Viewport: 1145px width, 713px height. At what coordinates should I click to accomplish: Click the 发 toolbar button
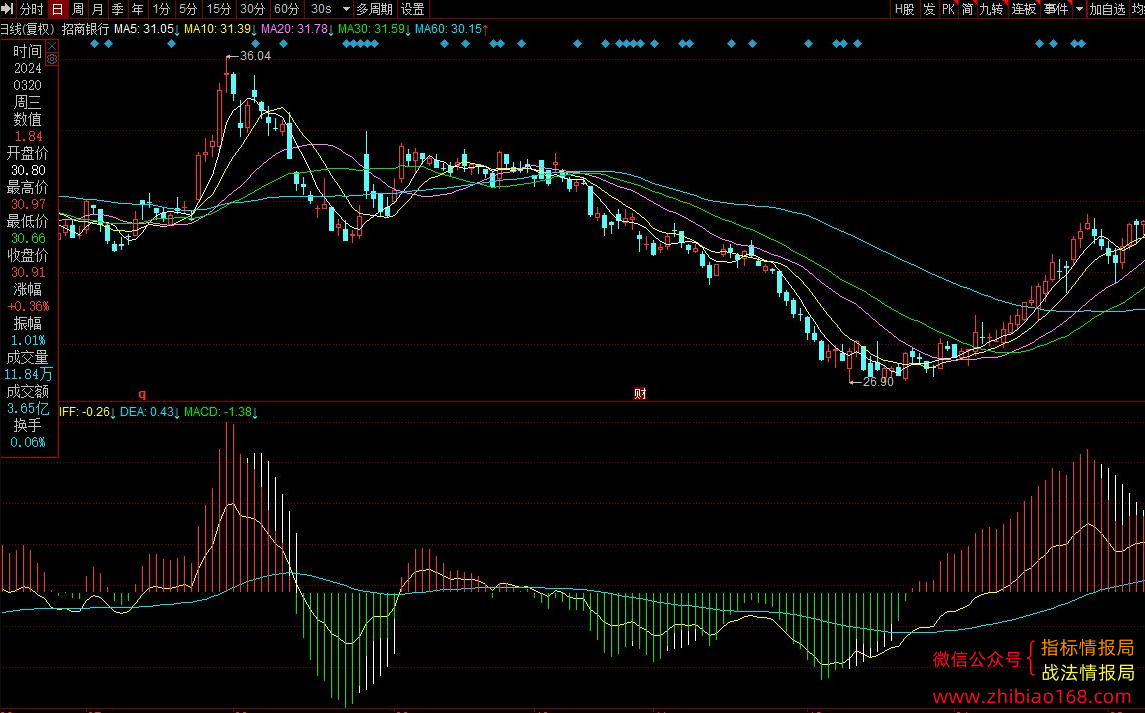(x=929, y=9)
